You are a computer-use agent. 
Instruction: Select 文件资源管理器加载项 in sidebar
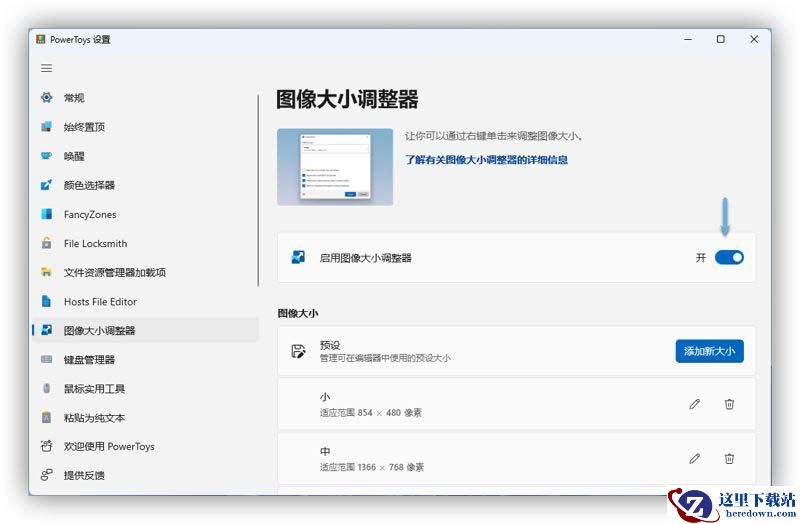(145, 272)
